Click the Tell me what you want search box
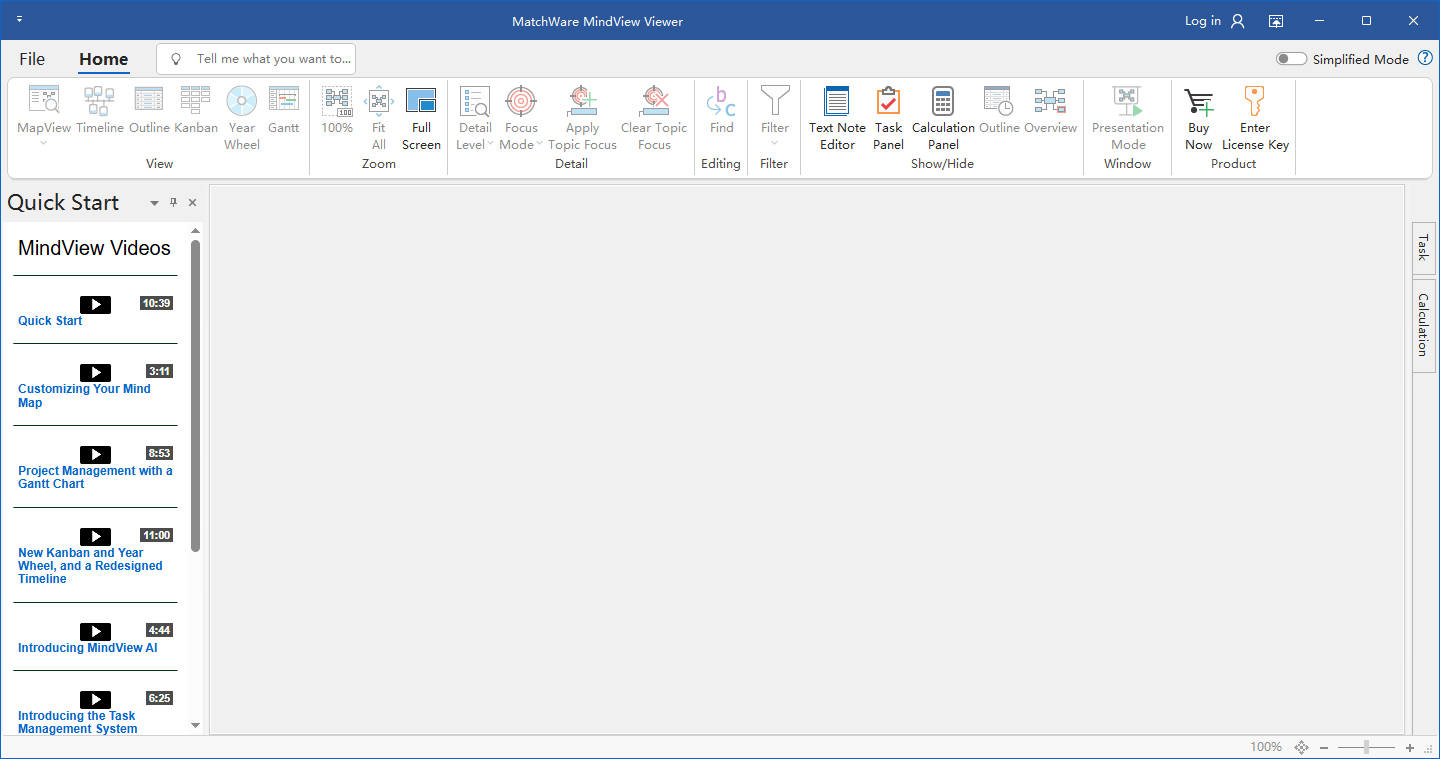 tap(256, 59)
